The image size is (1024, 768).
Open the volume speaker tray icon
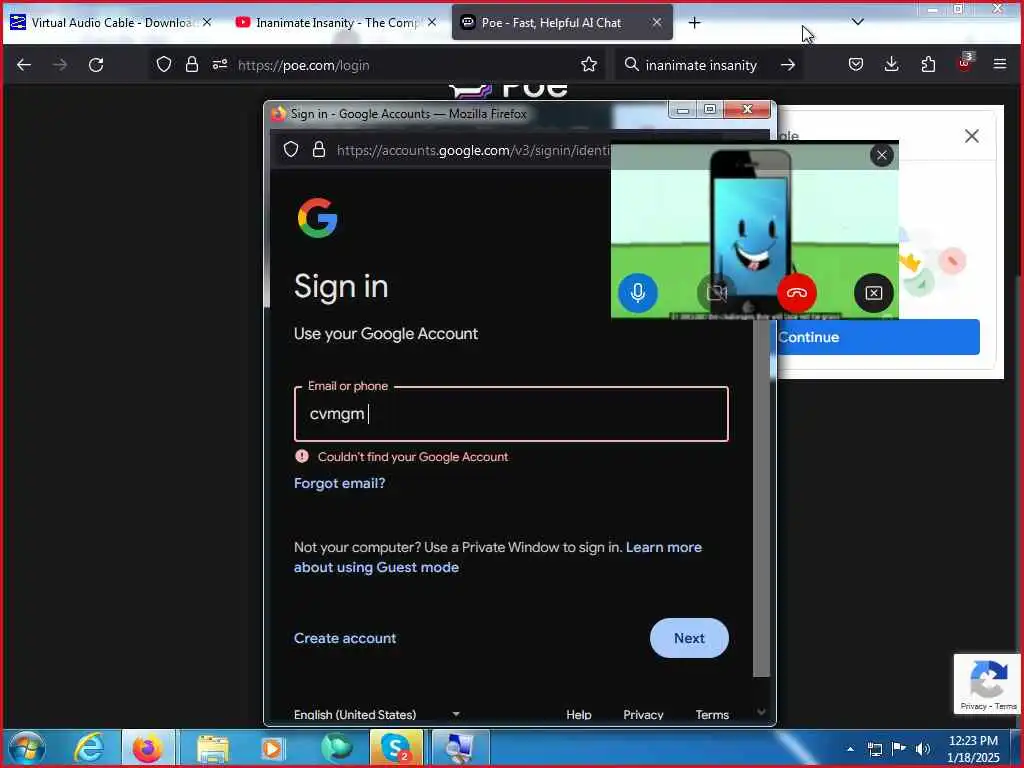click(x=922, y=749)
